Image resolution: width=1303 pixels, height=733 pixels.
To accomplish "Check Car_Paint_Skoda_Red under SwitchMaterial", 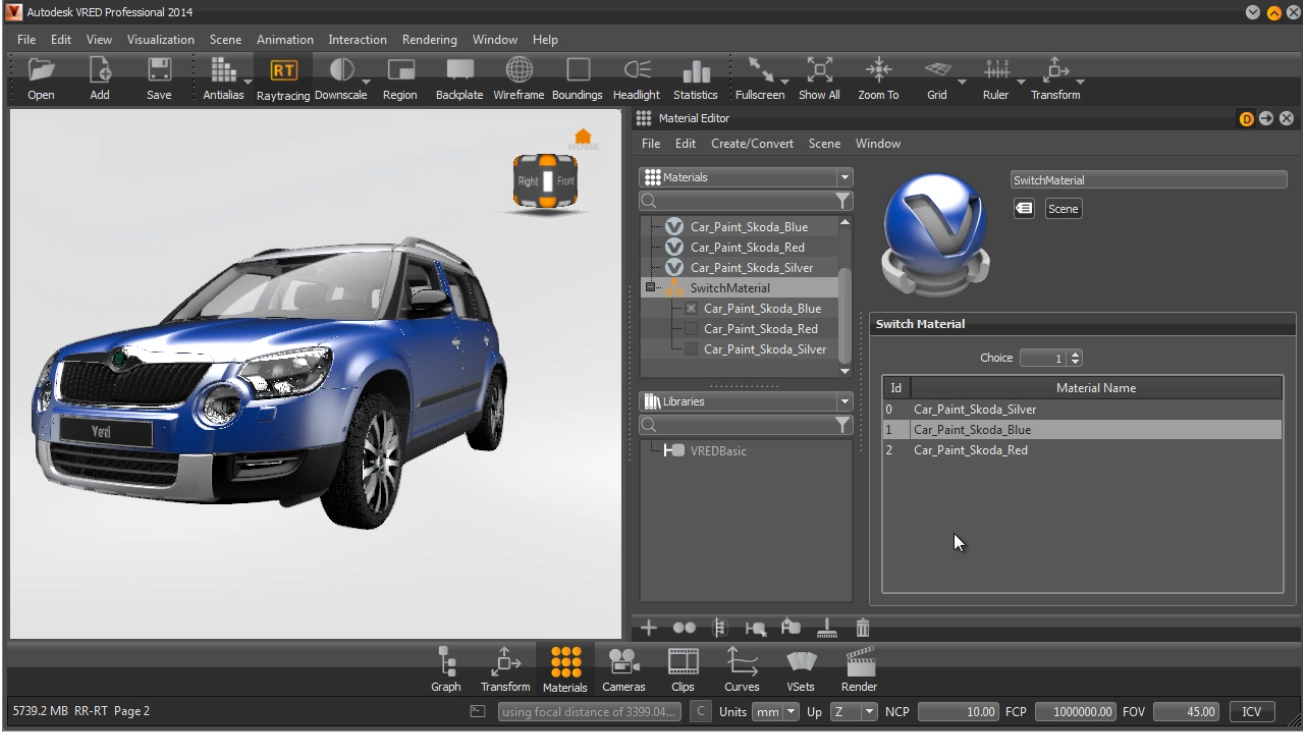I will [x=691, y=329].
